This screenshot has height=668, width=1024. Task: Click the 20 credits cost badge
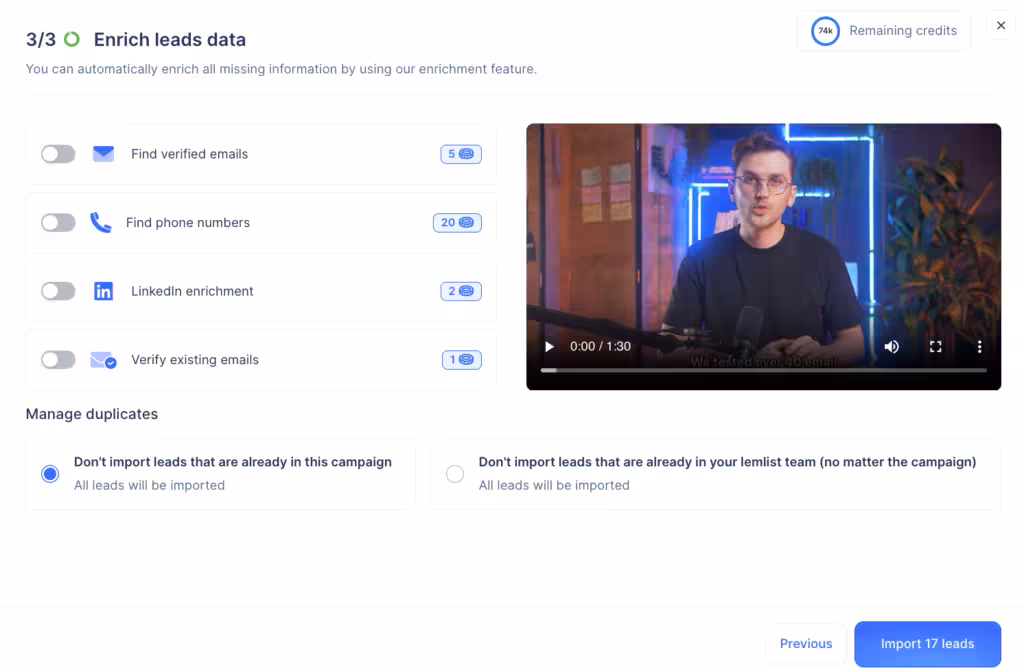click(457, 223)
